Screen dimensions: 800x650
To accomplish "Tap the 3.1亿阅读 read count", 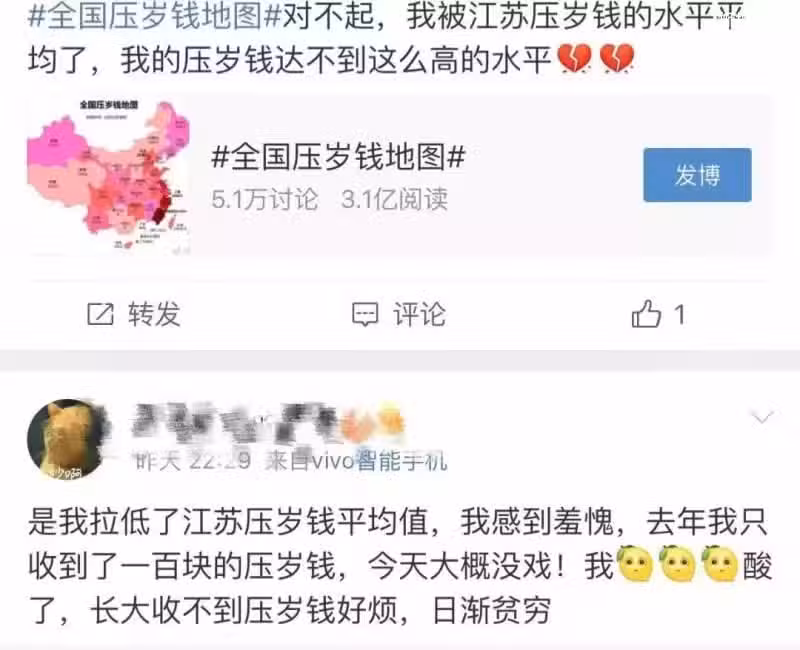I will pyautogui.click(x=394, y=198).
